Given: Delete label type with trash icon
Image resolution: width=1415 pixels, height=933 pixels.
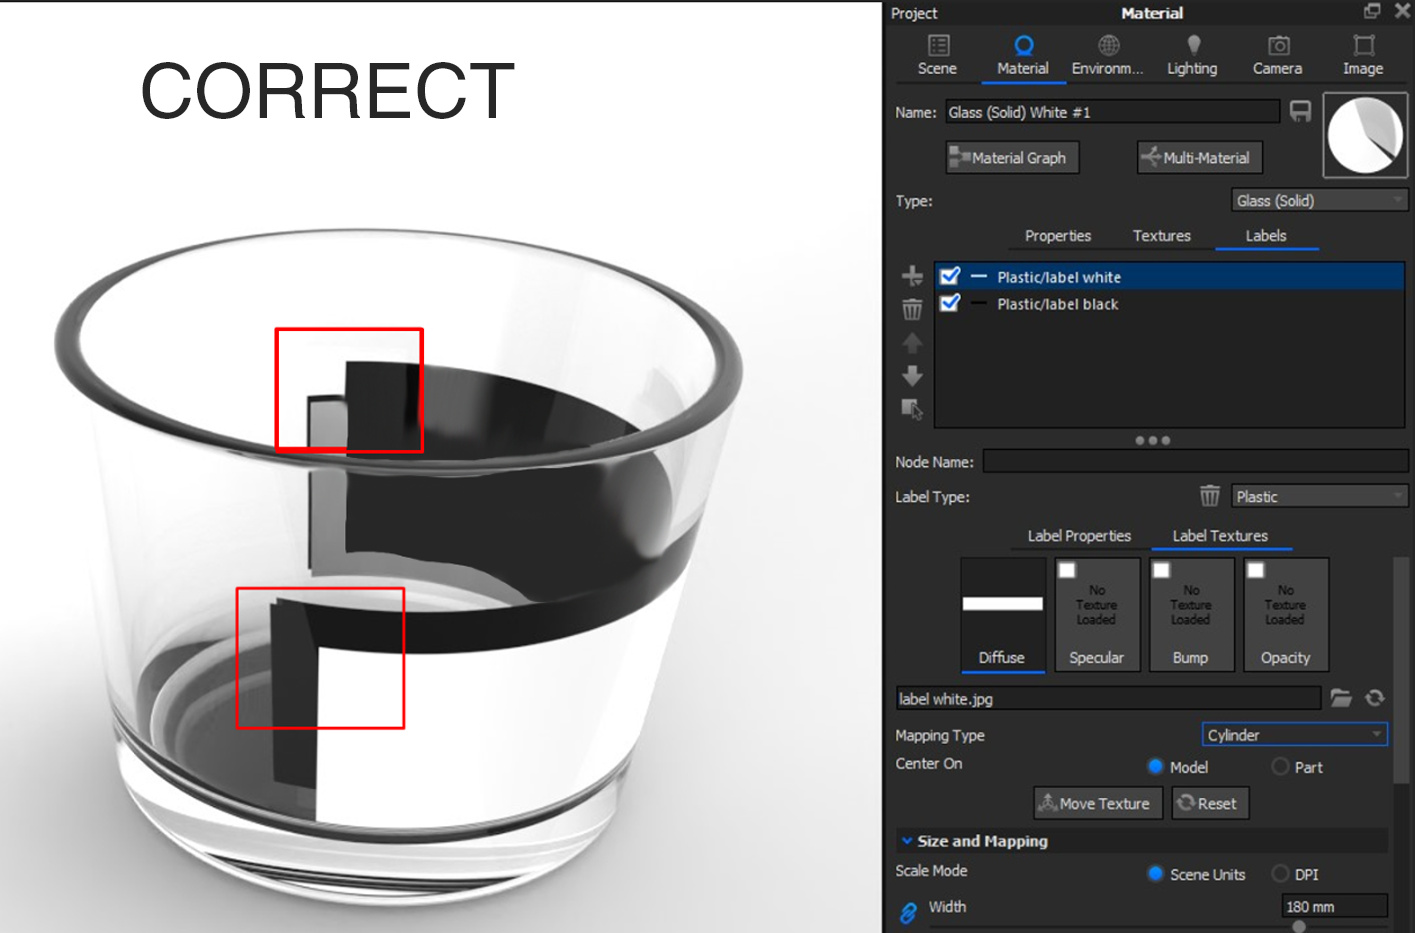Looking at the screenshot, I should (1210, 496).
